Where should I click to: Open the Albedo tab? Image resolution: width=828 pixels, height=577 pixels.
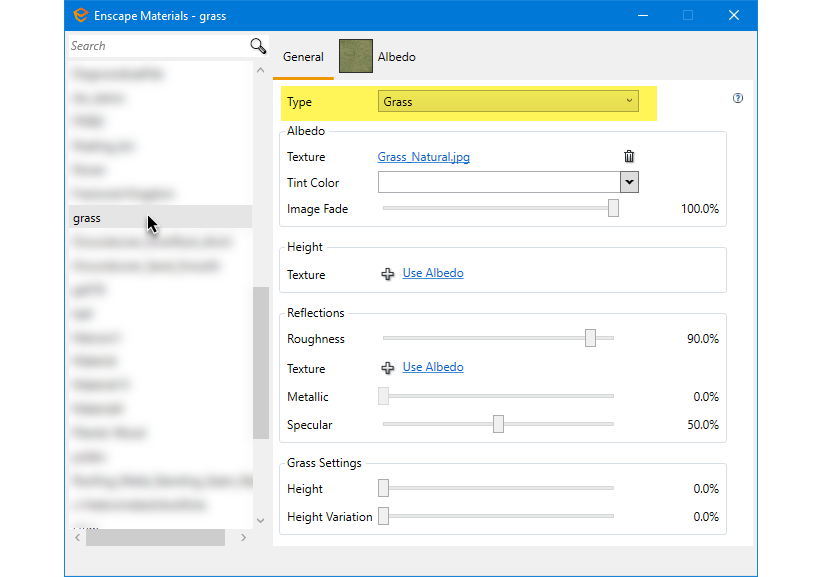pos(378,57)
